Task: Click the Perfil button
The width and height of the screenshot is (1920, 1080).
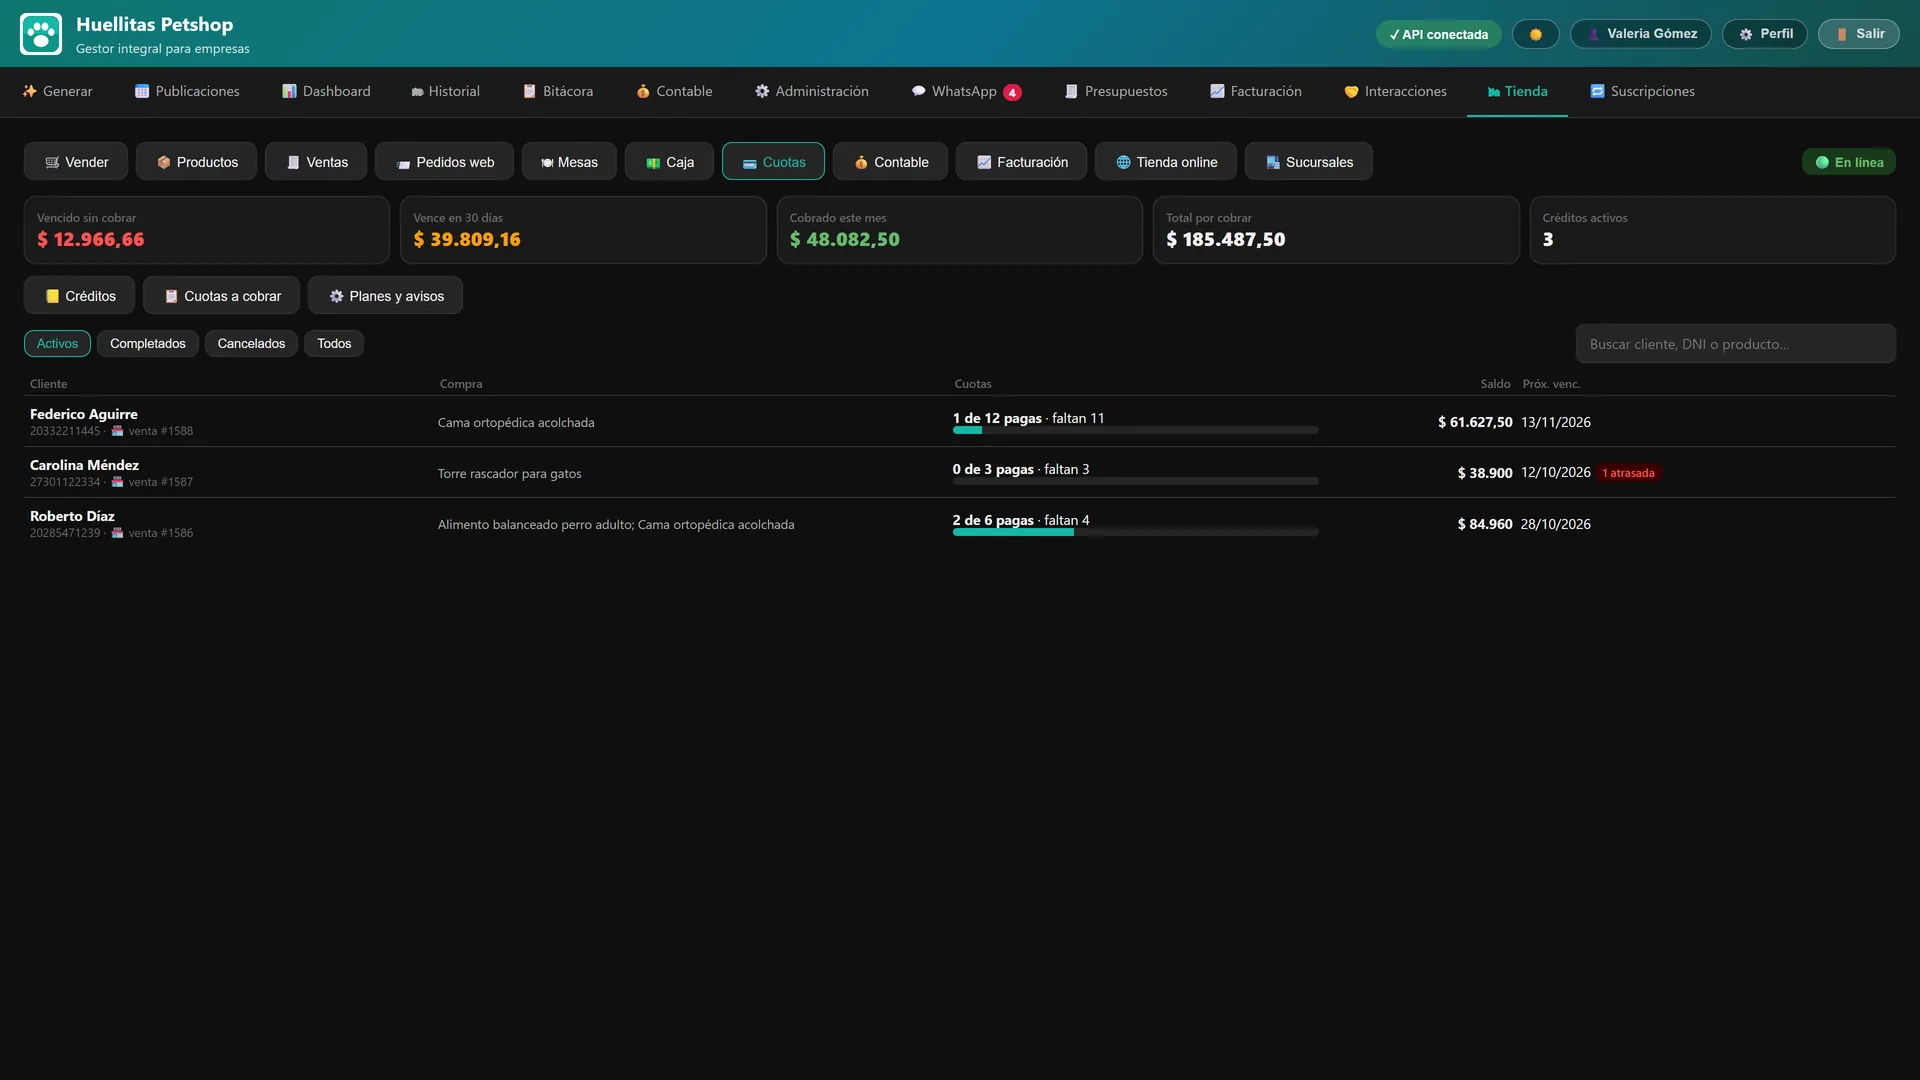Action: (x=1764, y=34)
